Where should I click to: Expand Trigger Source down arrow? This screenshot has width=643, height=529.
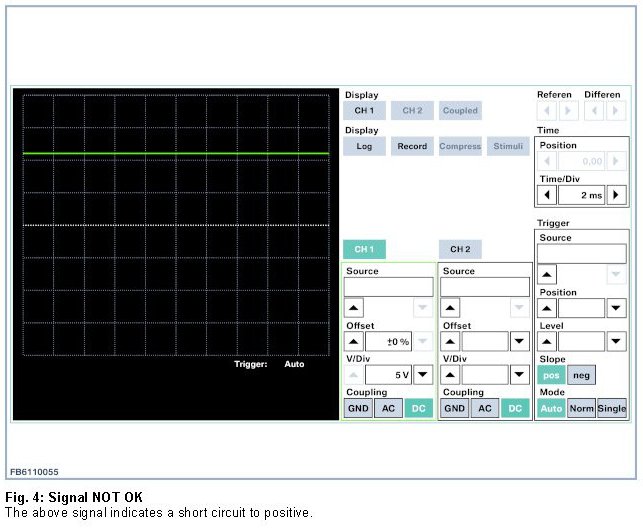pyautogui.click(x=617, y=275)
